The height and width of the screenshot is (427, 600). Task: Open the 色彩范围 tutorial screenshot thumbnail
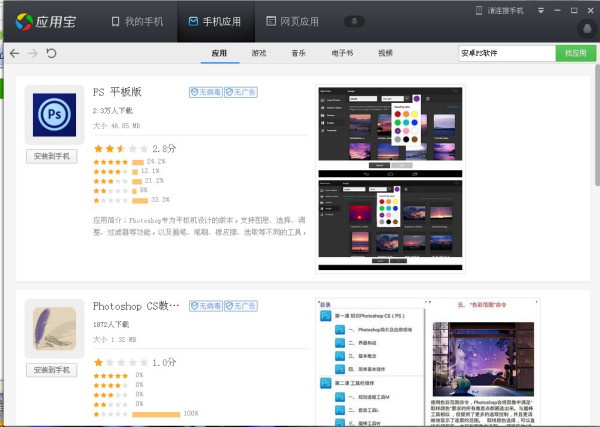(483, 362)
